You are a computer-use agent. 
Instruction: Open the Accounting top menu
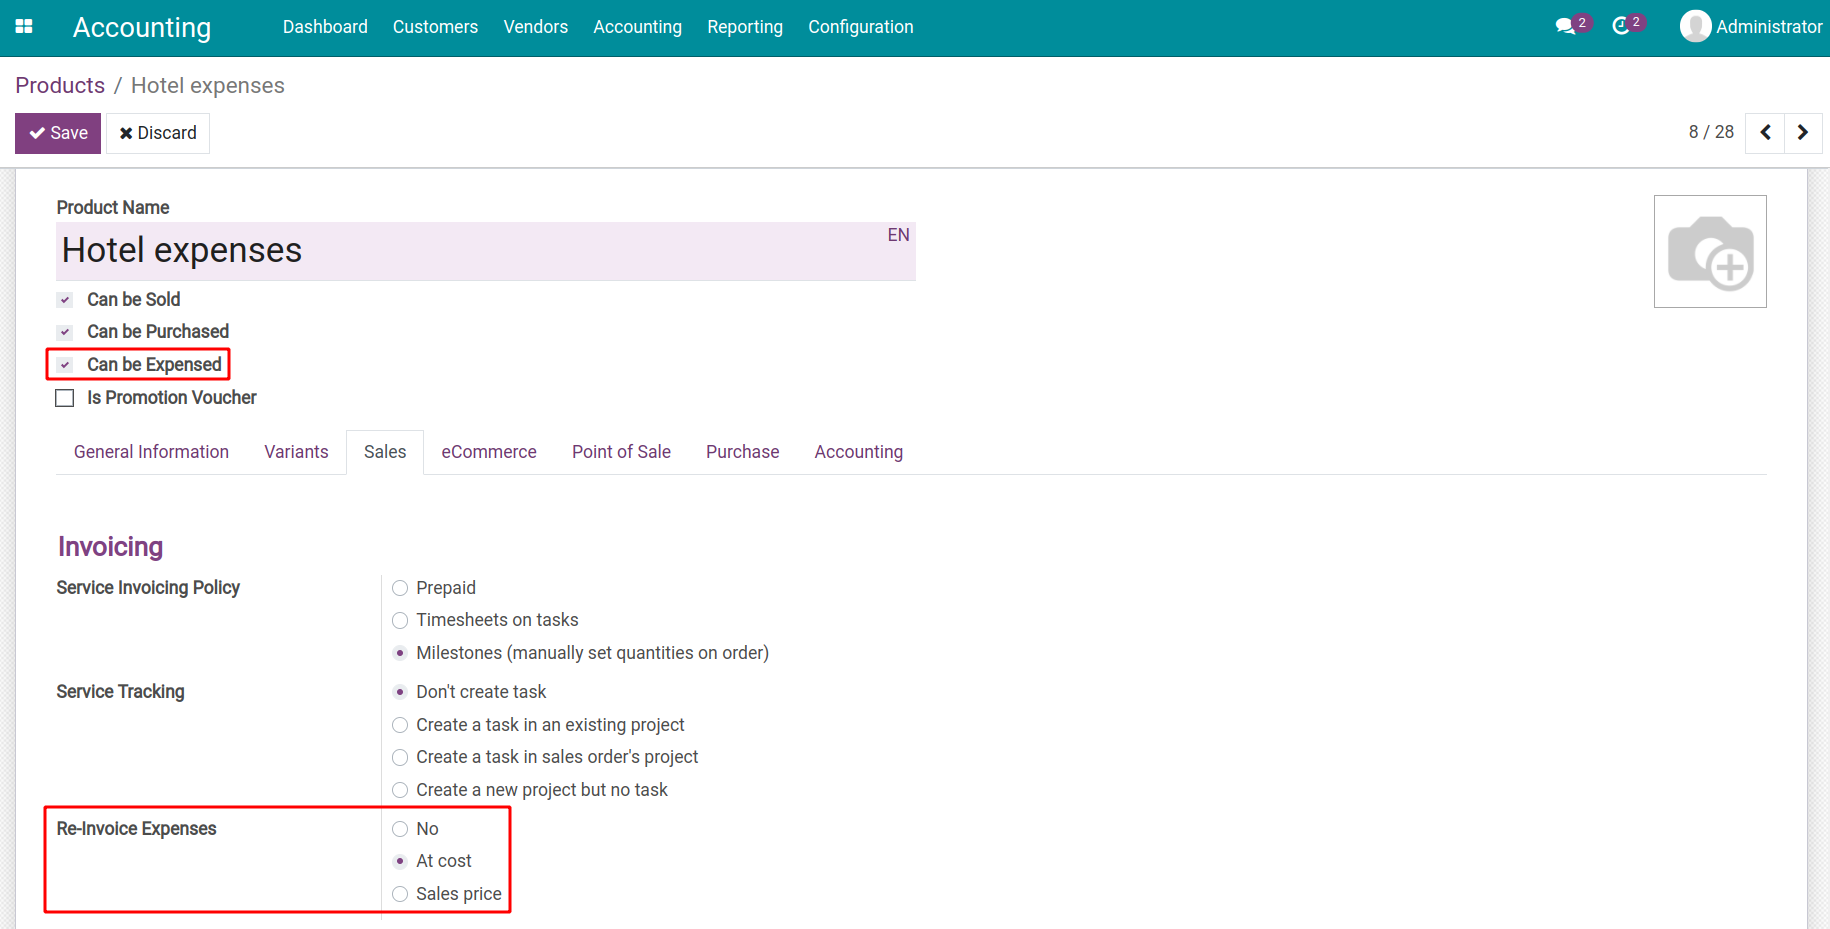pos(637,27)
